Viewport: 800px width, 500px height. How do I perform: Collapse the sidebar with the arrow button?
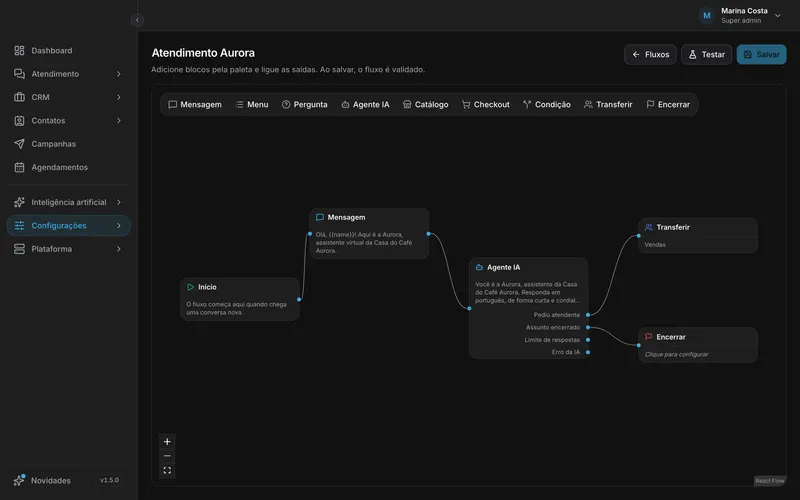[x=137, y=20]
